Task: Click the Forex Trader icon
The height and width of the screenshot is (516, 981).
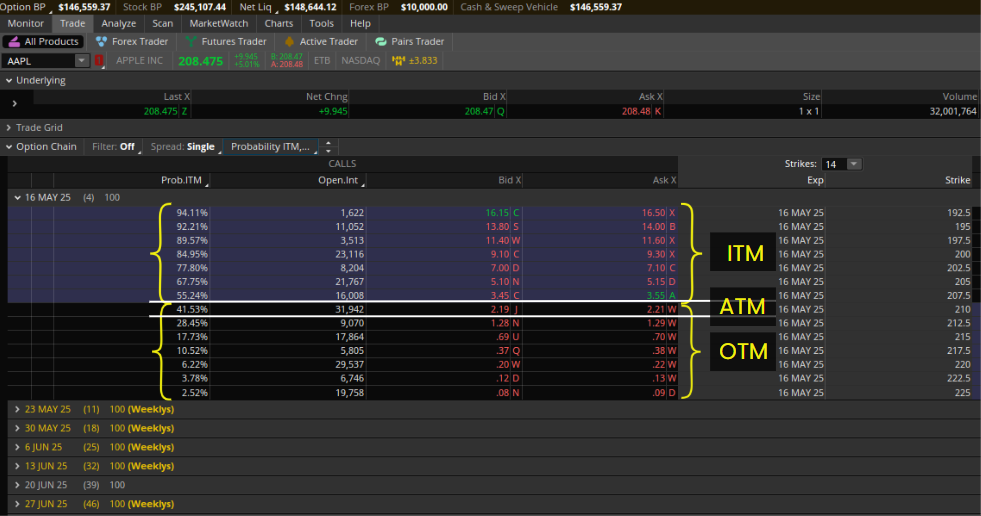Action: pos(101,41)
